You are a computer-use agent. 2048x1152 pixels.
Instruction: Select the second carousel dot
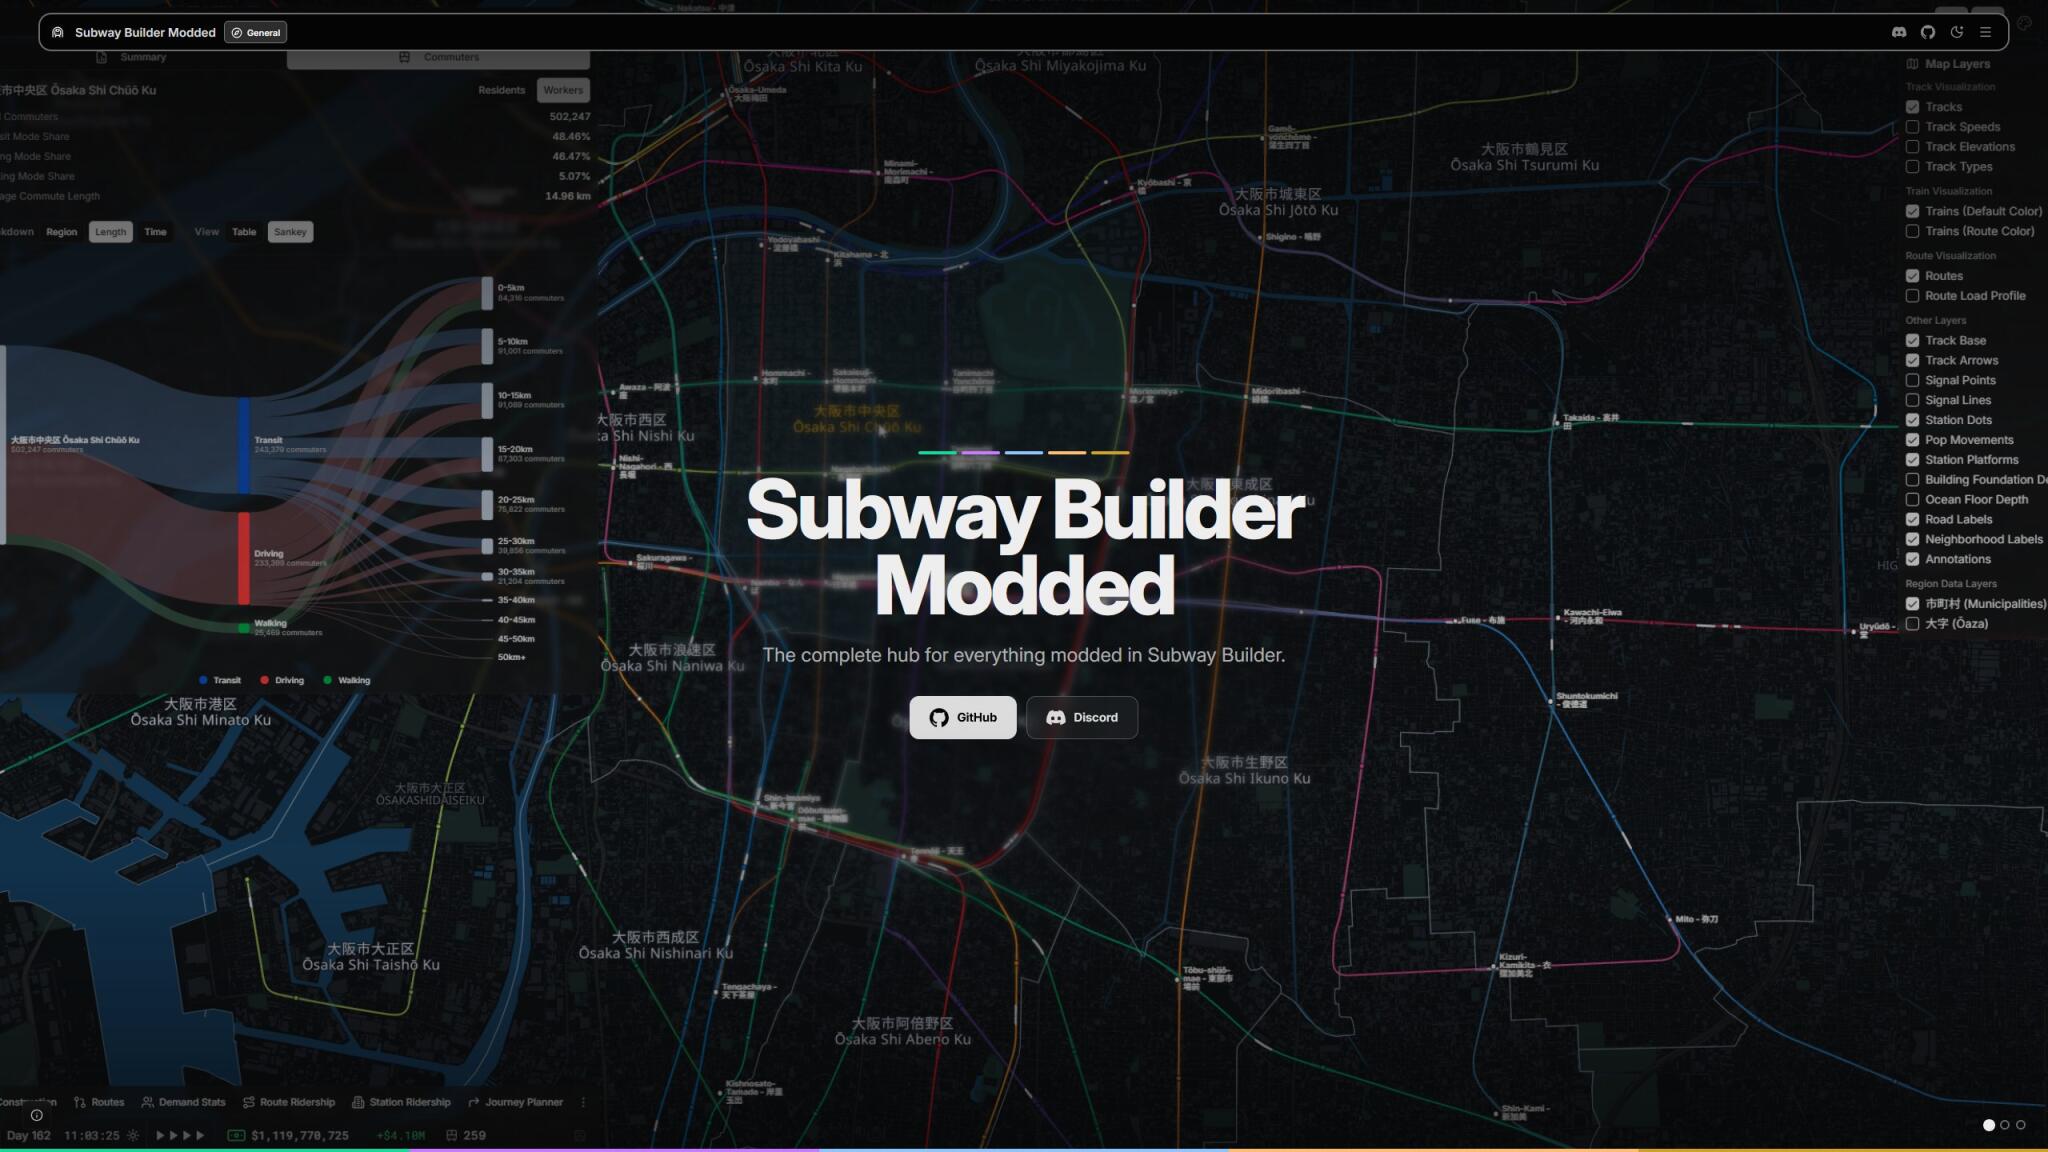(2005, 1125)
